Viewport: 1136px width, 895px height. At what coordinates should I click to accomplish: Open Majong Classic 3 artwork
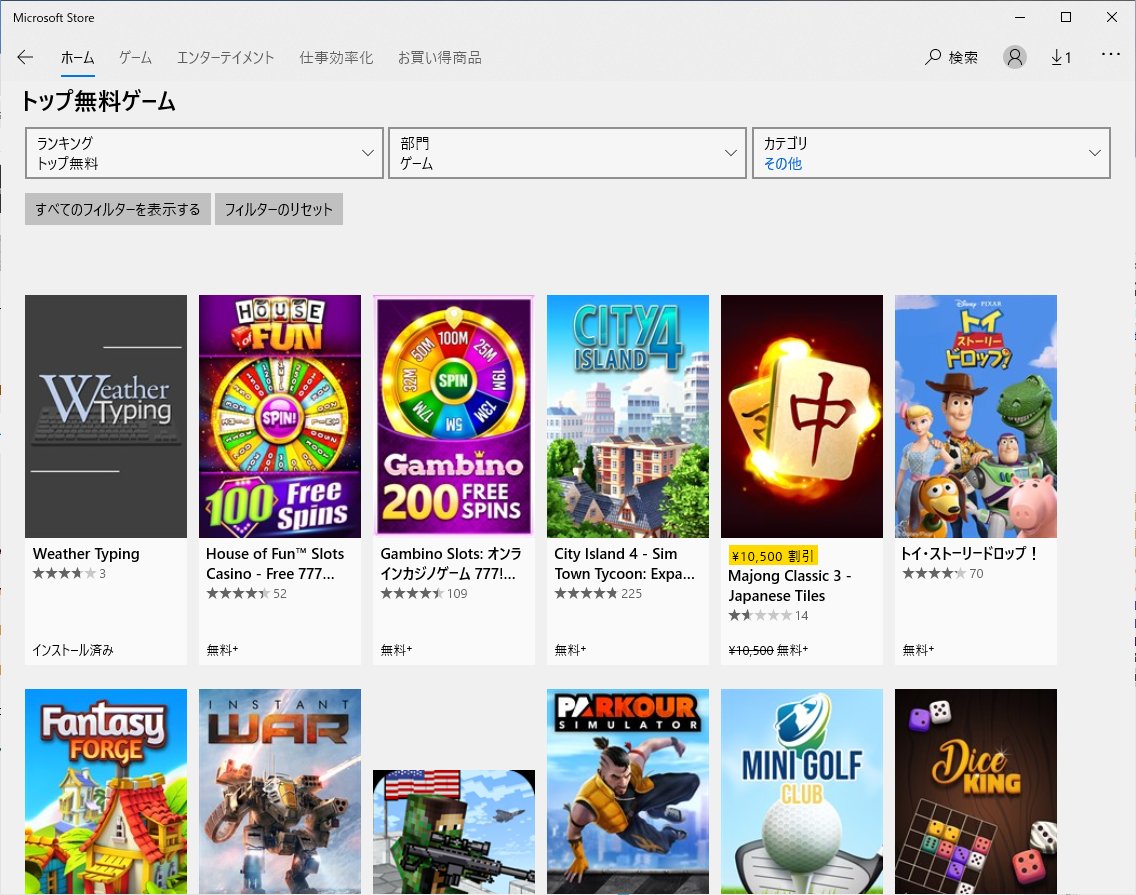point(801,416)
